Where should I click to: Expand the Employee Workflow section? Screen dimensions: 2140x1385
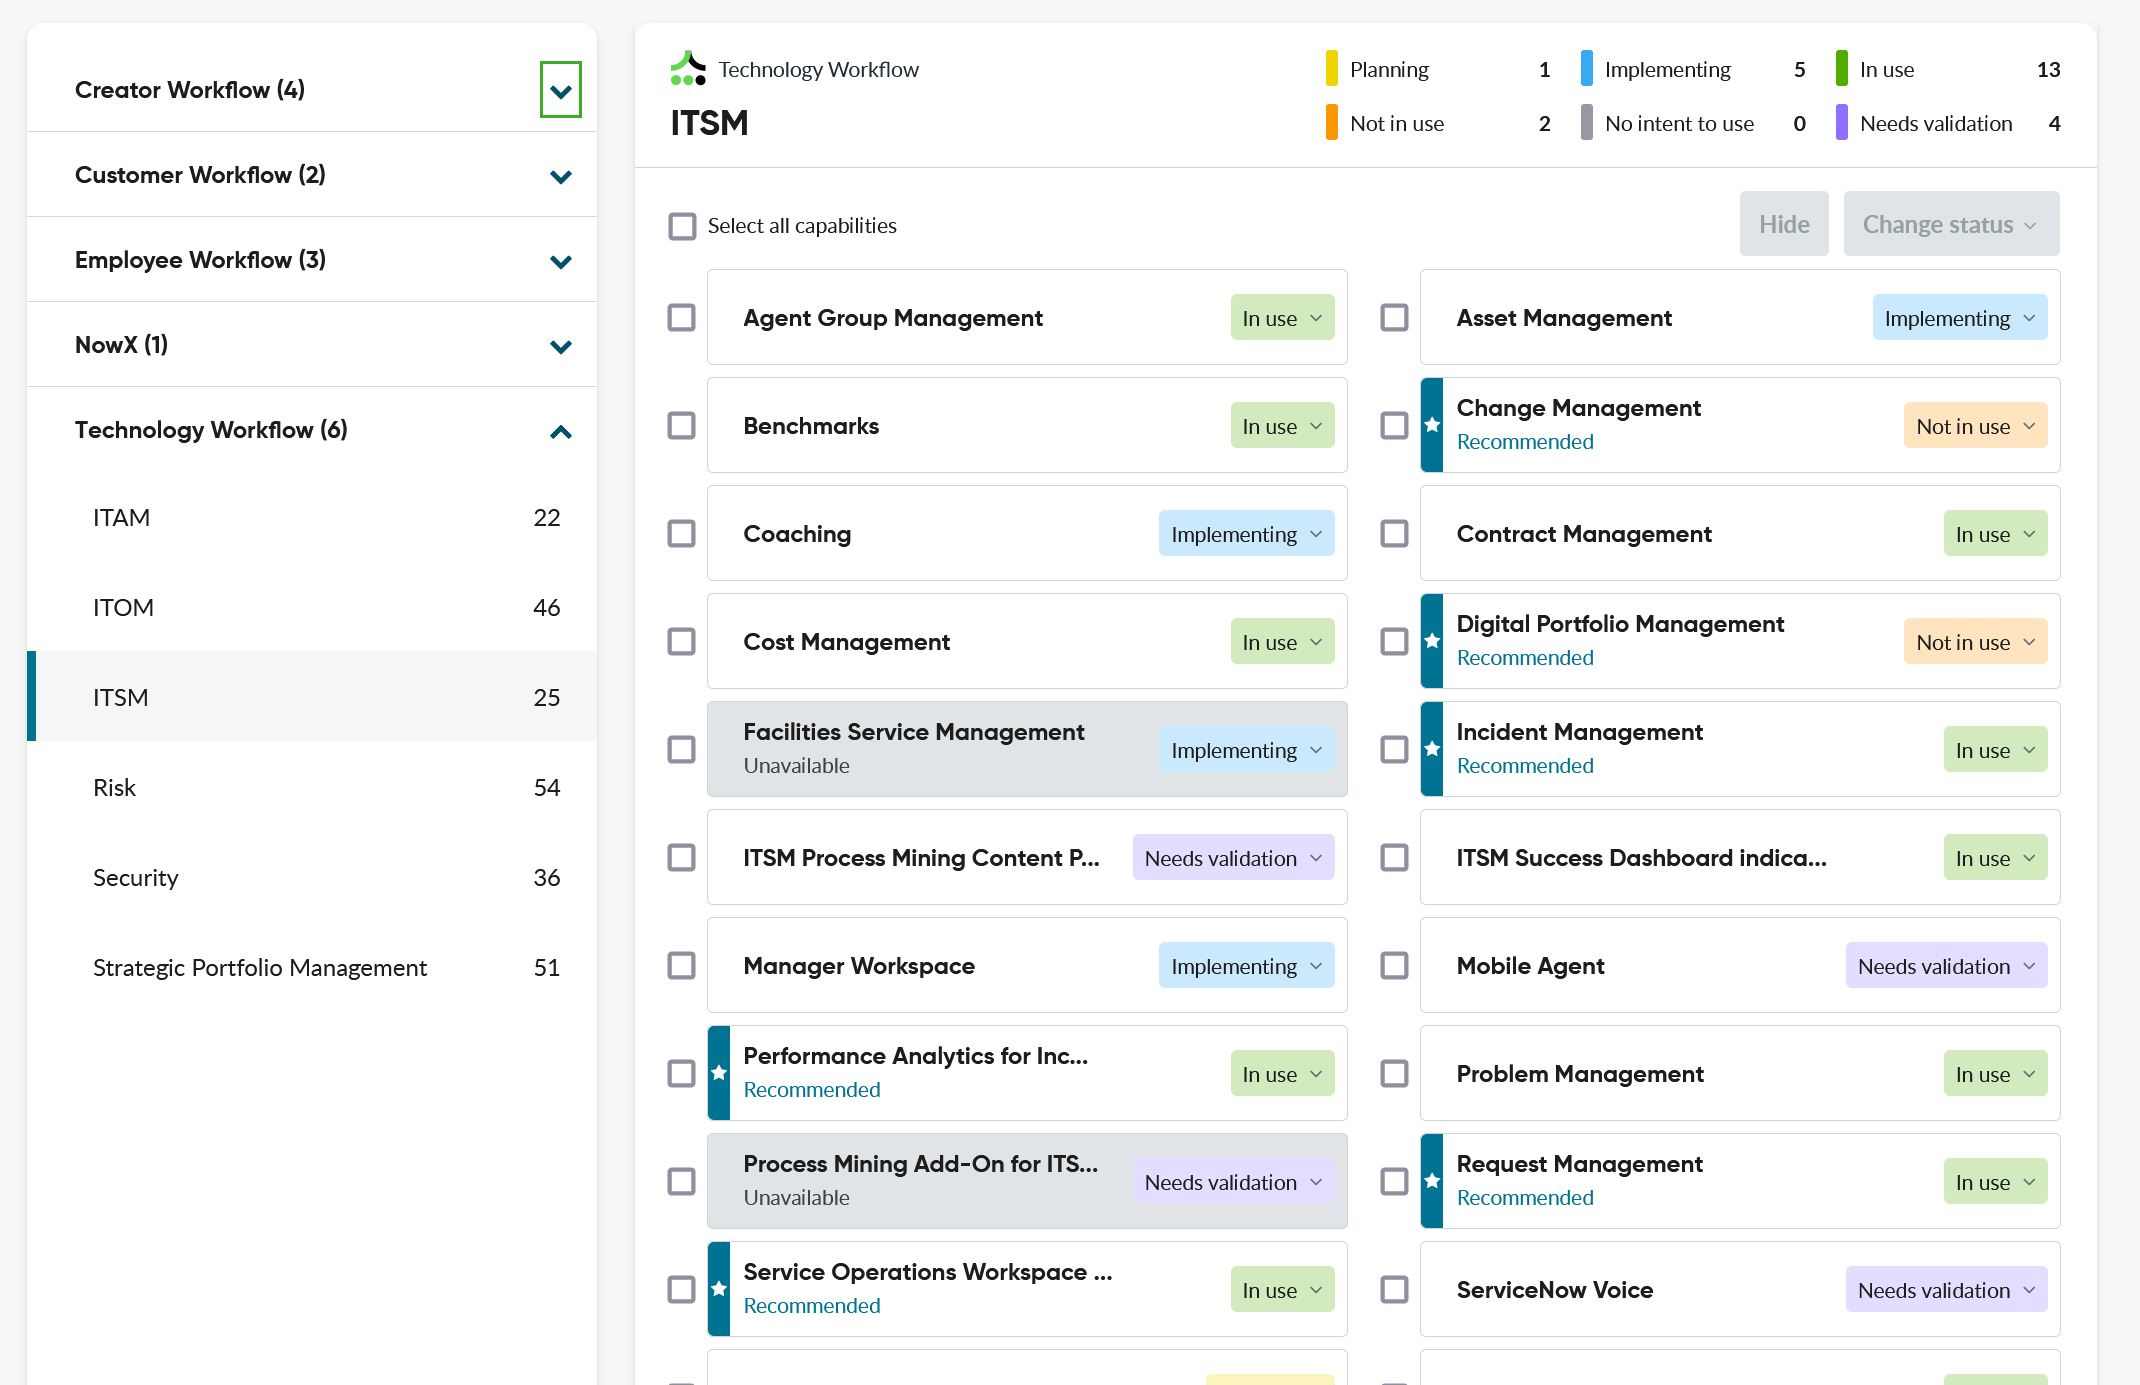tap(561, 261)
